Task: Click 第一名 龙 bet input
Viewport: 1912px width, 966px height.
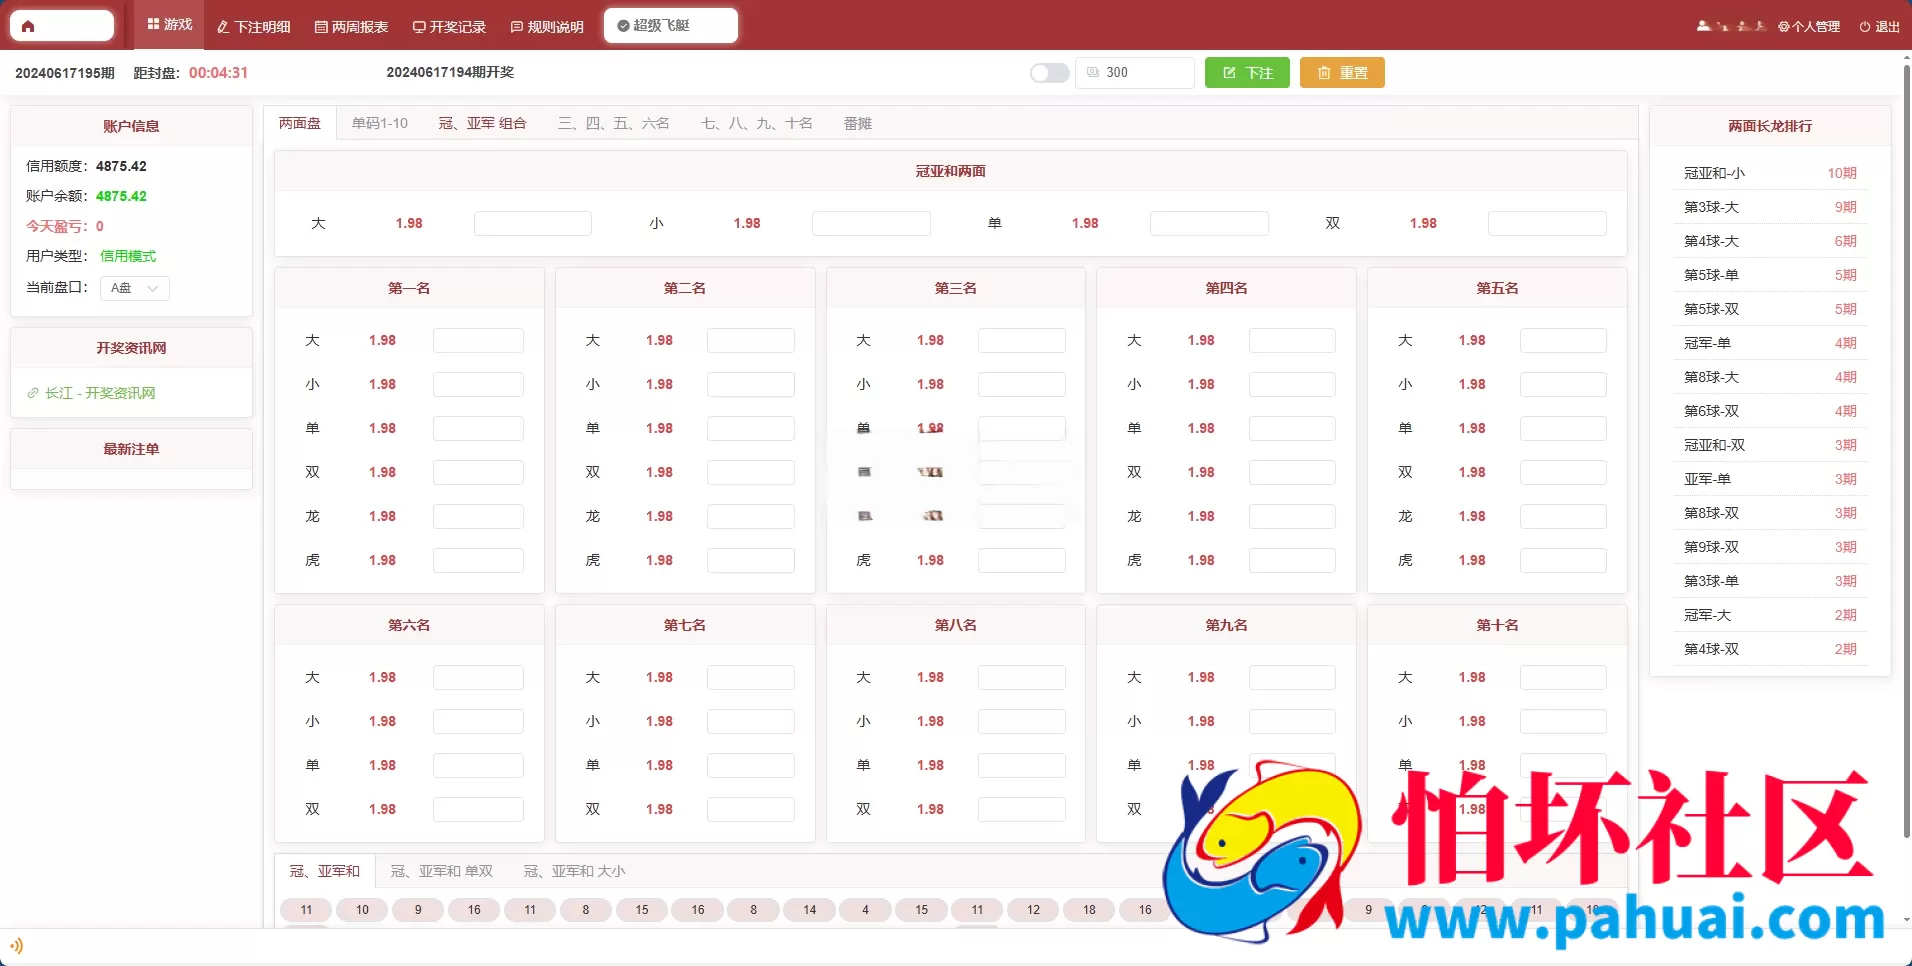Action: point(478,516)
